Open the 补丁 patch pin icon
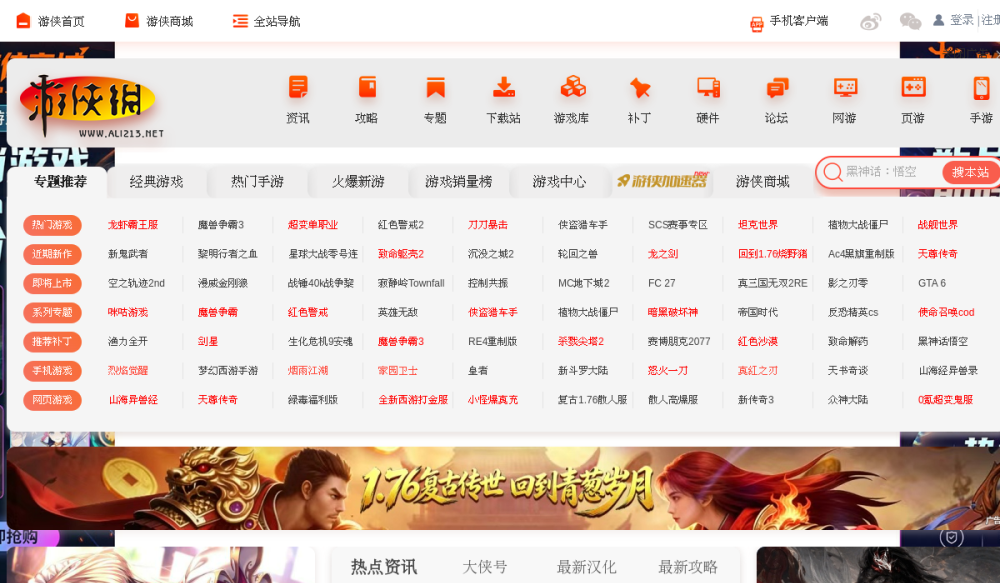 (x=640, y=87)
